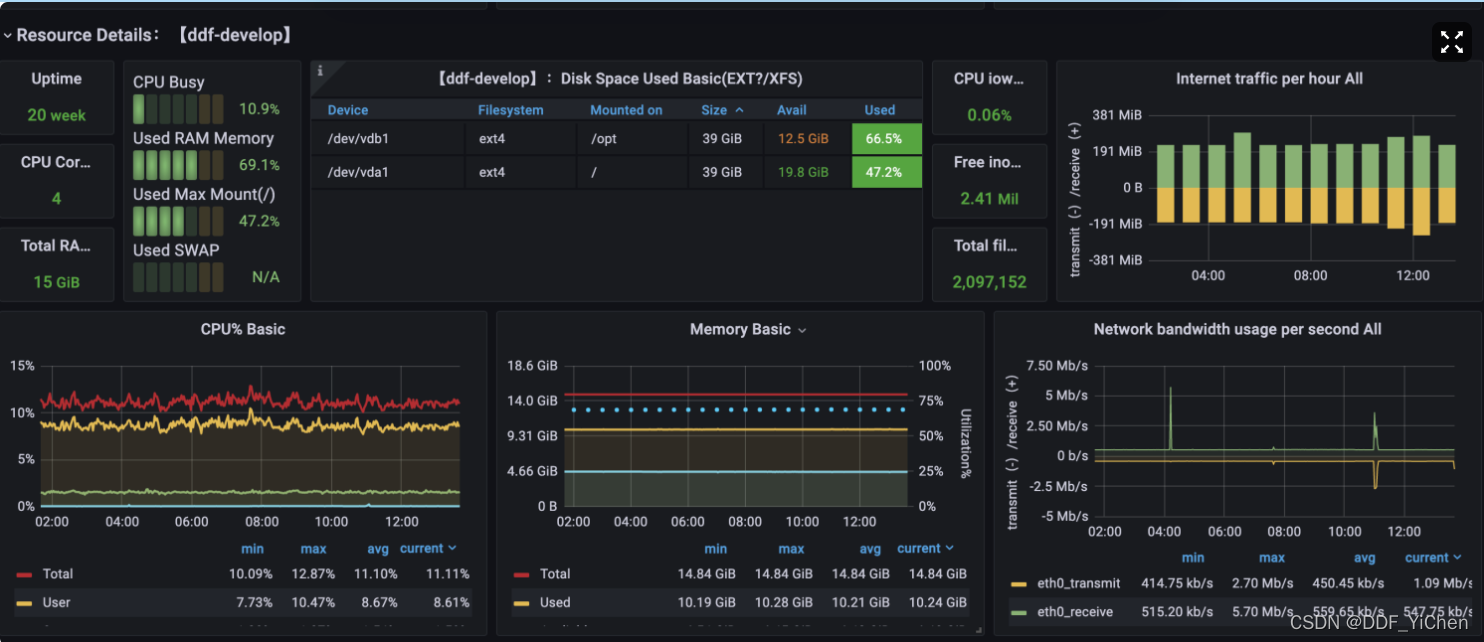
Task: Click the fullscreen expand icon
Action: click(x=1451, y=41)
